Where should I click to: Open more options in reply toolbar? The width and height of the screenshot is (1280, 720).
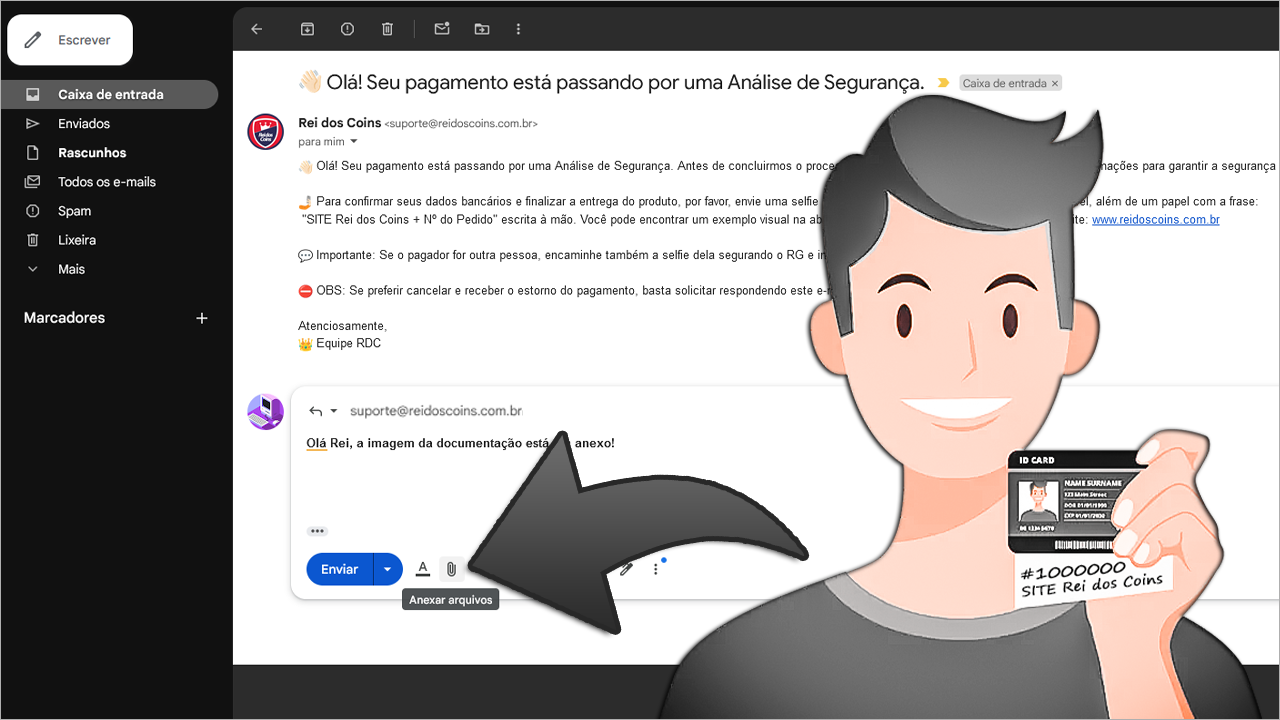pyautogui.click(x=656, y=569)
